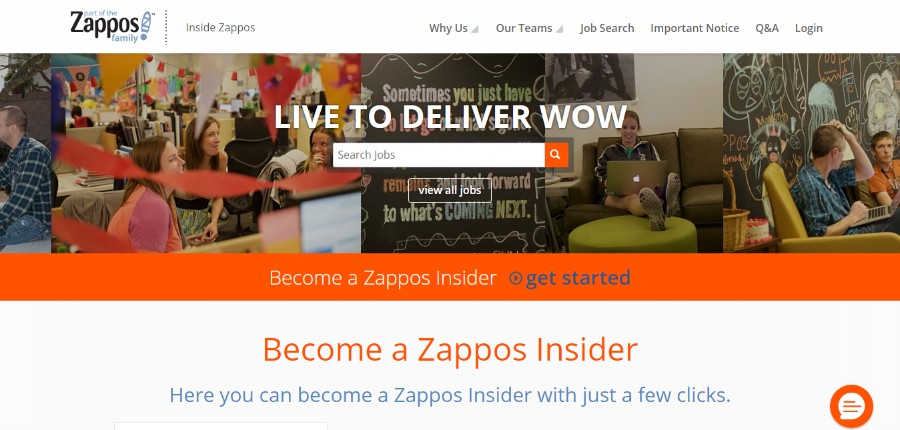
Task: Open the Why Us menu
Action: [448, 28]
